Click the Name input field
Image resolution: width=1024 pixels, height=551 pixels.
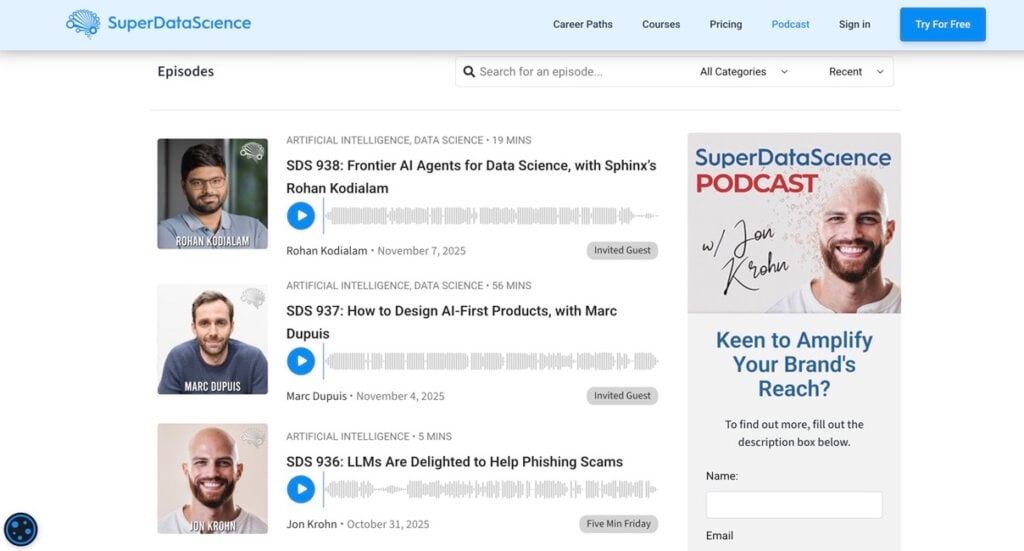click(794, 504)
